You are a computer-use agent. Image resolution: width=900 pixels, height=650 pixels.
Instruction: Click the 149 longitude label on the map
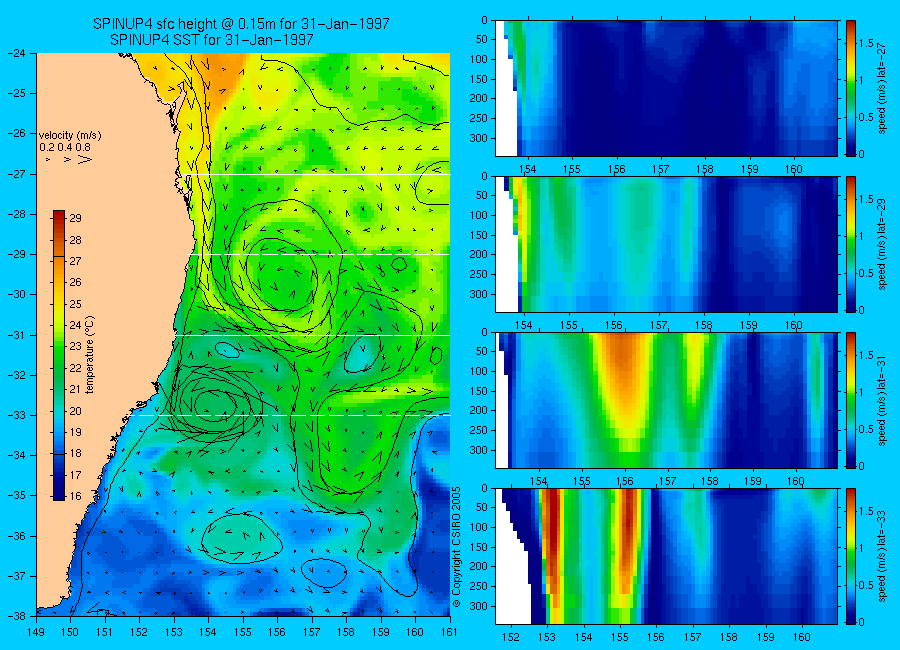pyautogui.click(x=36, y=632)
